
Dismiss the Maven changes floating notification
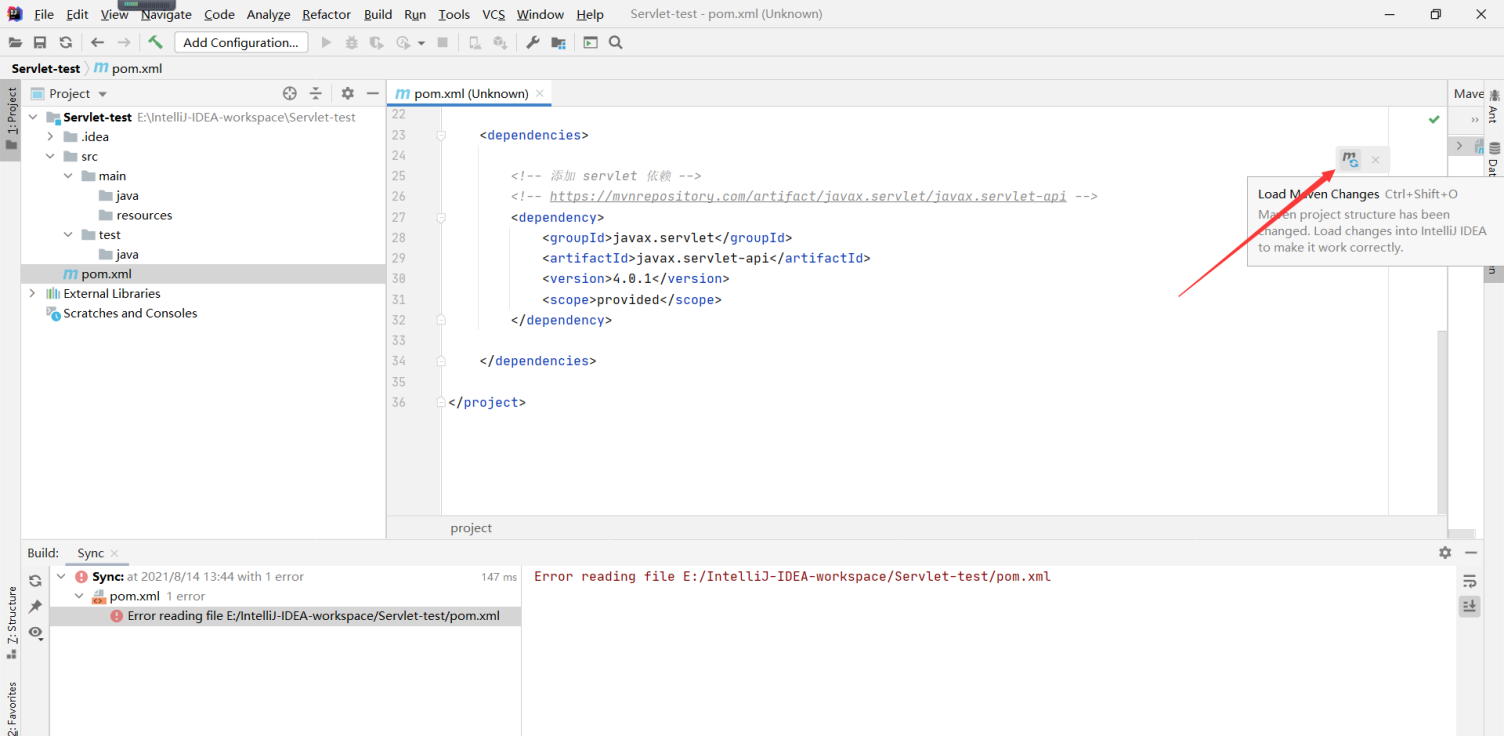point(1376,160)
